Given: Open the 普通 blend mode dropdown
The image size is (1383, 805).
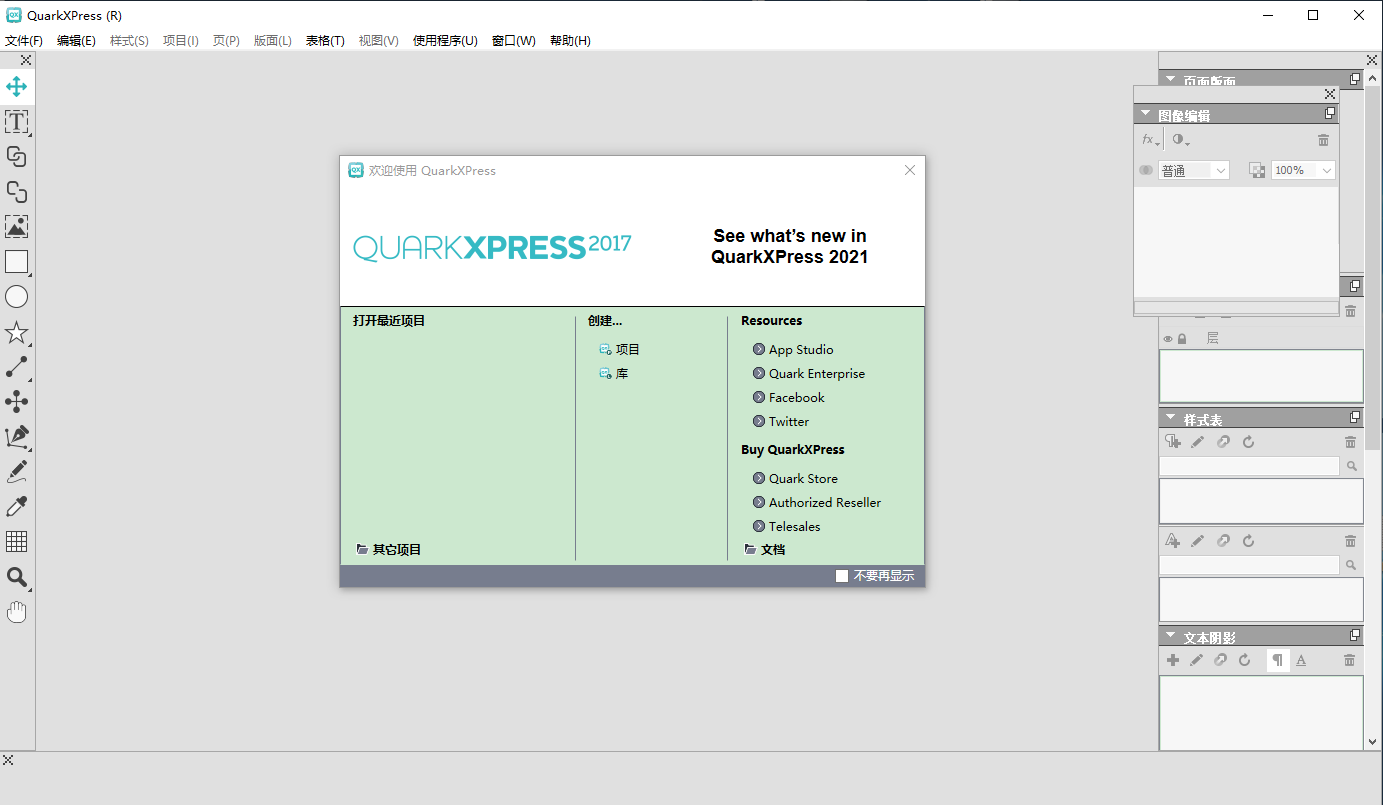Looking at the screenshot, I should [x=1194, y=171].
